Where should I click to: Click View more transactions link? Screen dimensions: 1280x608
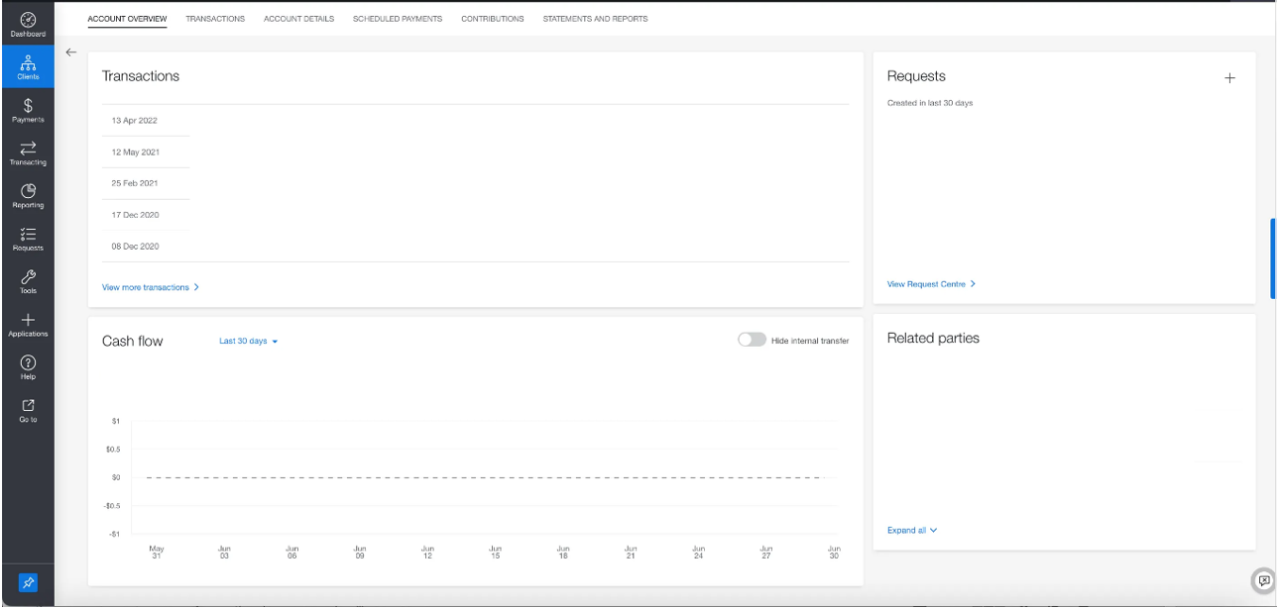[150, 287]
